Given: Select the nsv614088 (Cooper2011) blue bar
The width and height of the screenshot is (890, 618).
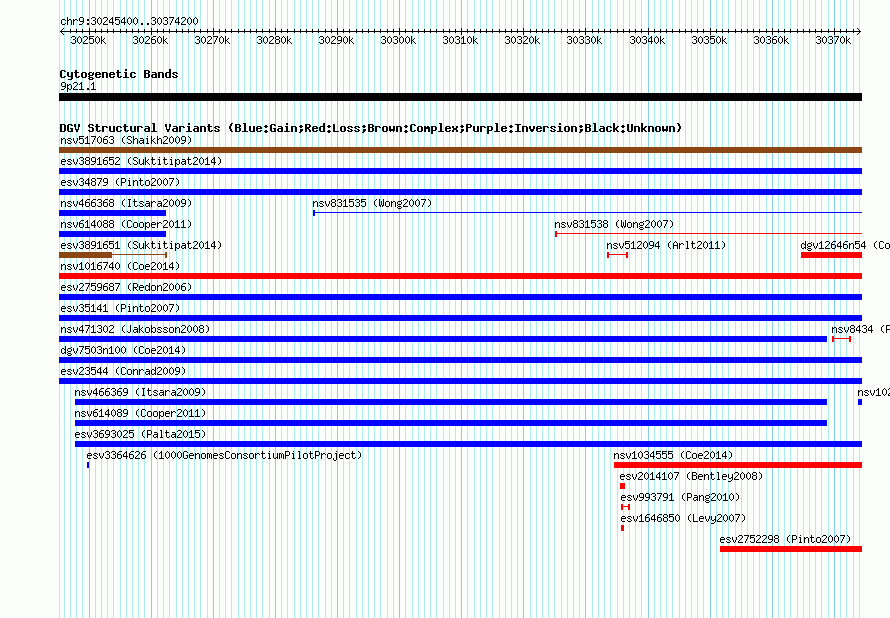Looking at the screenshot, I should 112,234.
